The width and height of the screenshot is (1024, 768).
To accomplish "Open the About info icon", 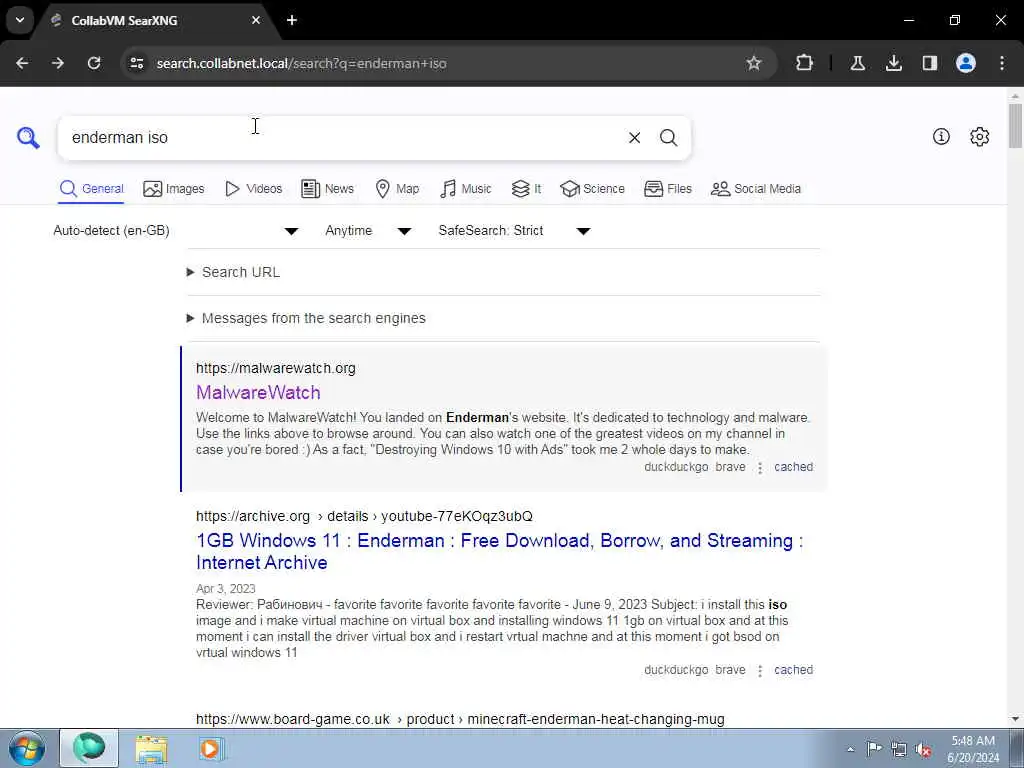I will 941,136.
